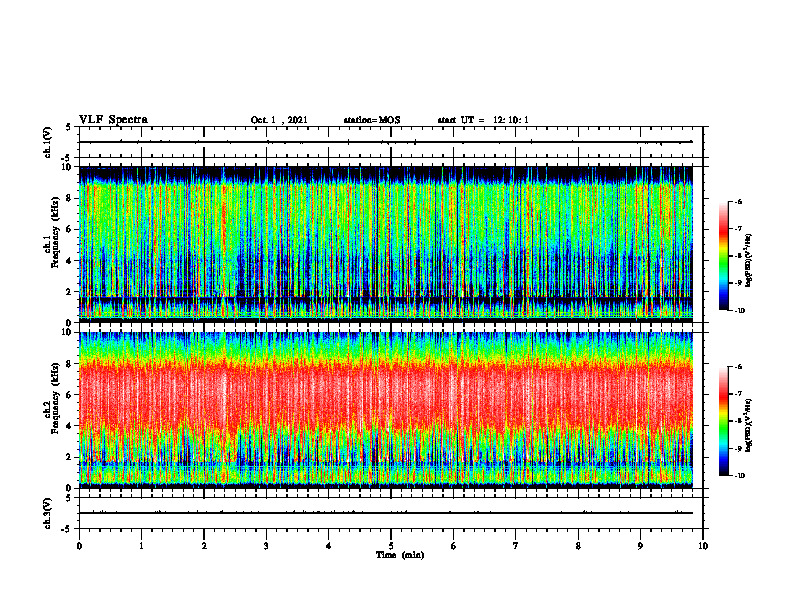Click the time axis tick label "10"
792x612 pixels.
point(703,546)
